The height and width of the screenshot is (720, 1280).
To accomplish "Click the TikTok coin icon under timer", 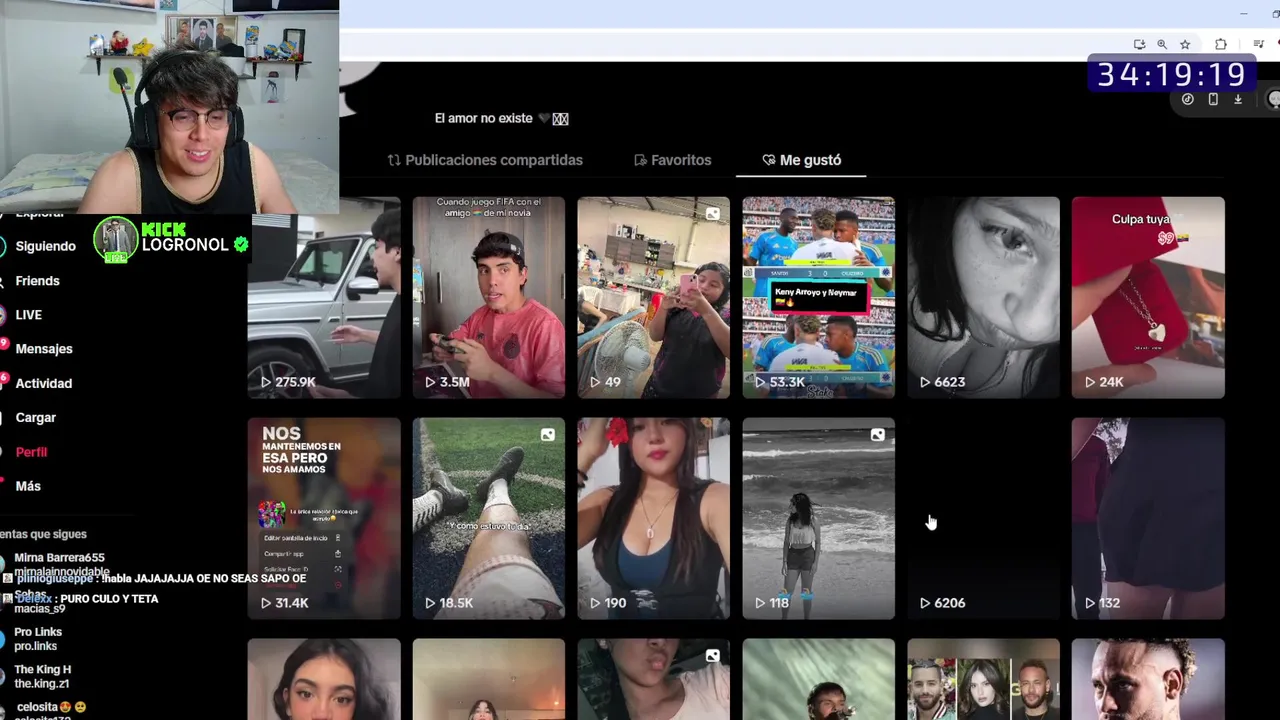I will (x=1188, y=99).
